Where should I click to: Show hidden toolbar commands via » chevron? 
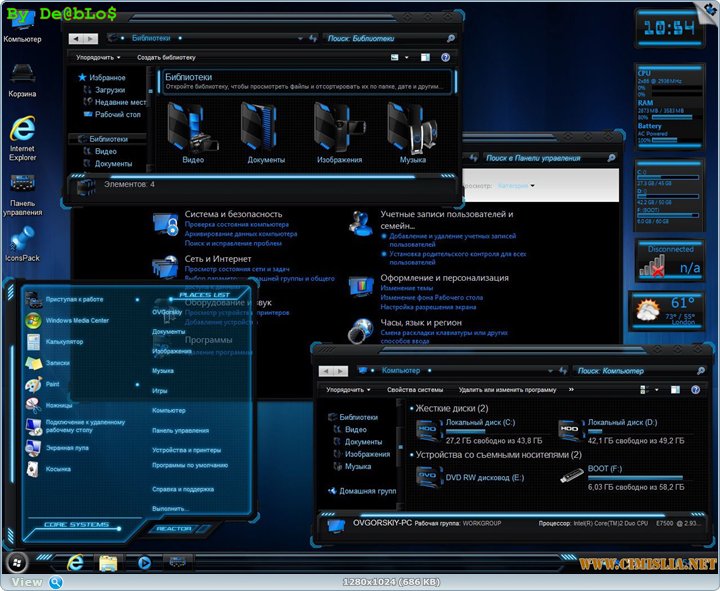coord(571,389)
